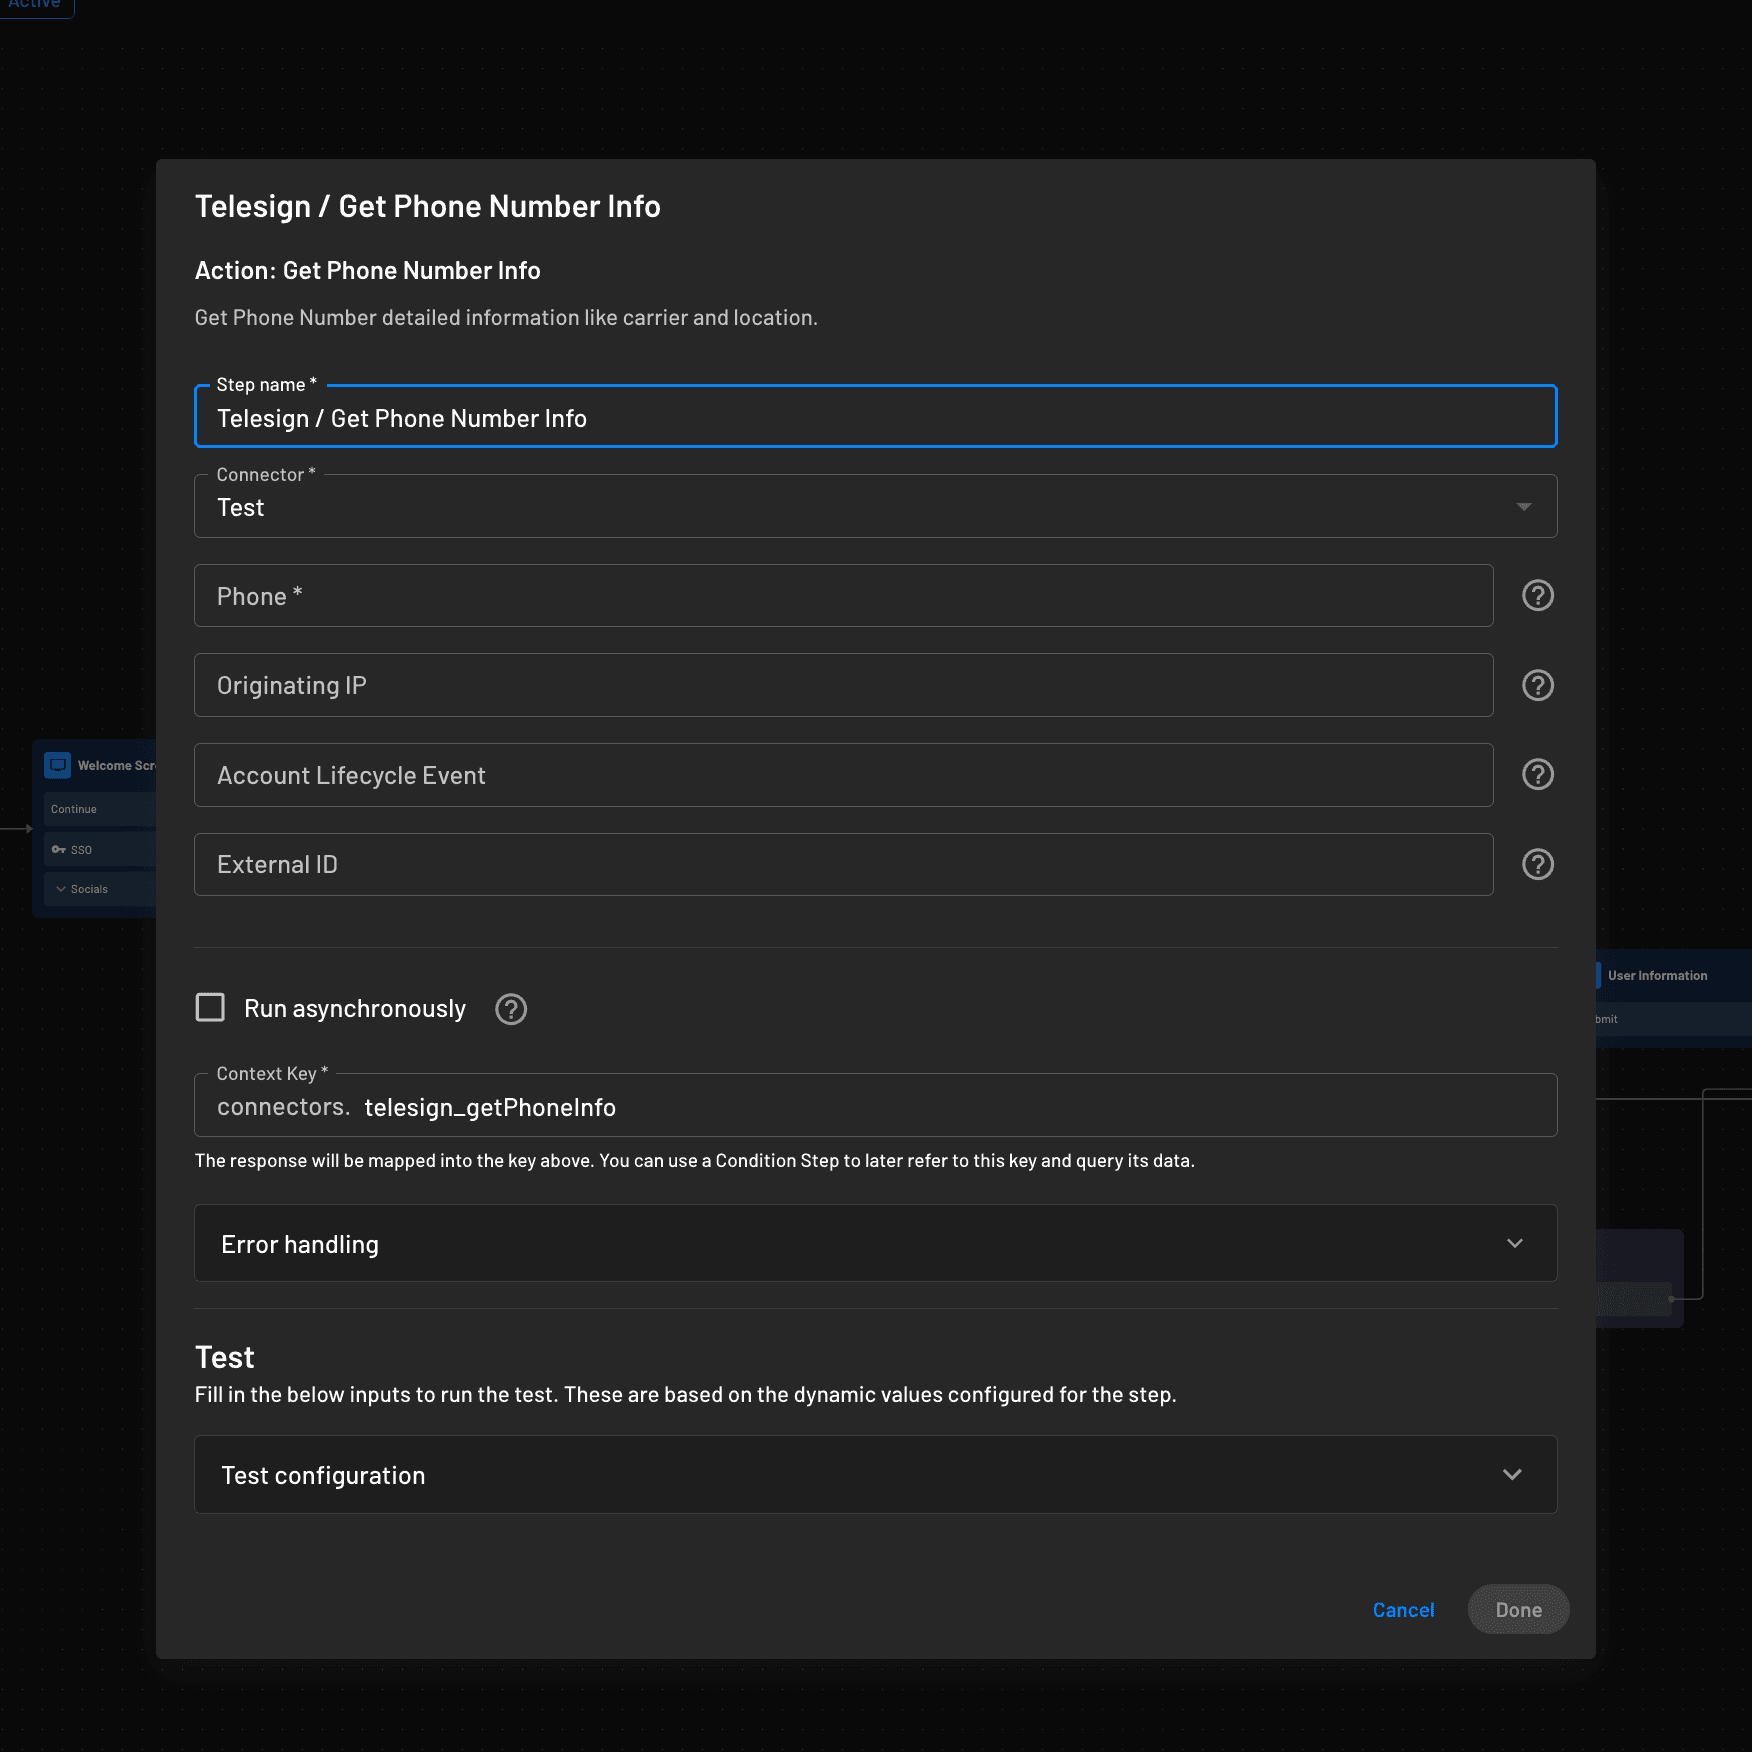The image size is (1752, 1752).
Task: Click the Cancel link
Action: 1403,1610
